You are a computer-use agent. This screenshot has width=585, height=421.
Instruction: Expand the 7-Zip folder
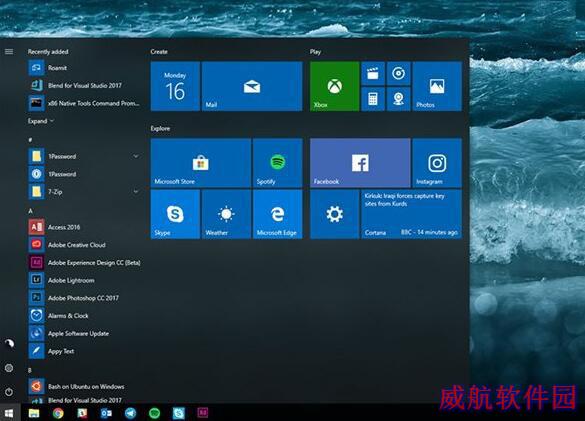136,192
